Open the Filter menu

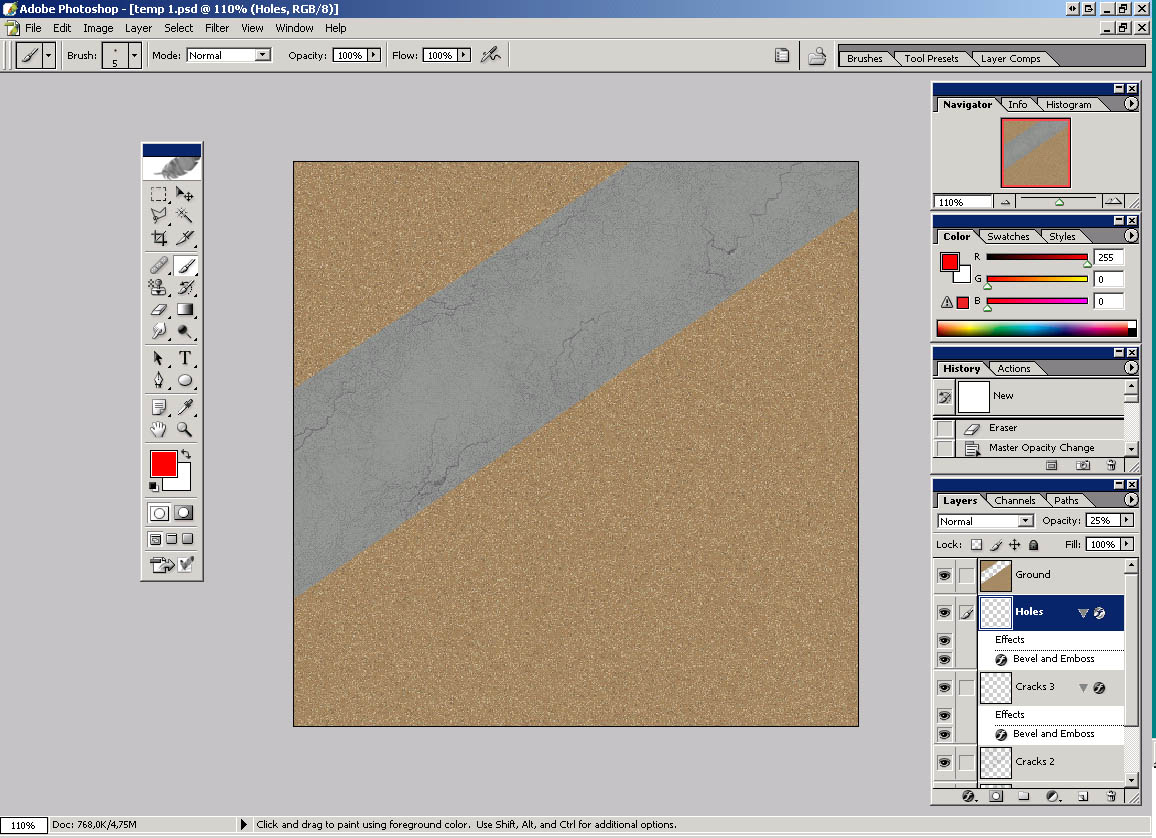pos(217,28)
